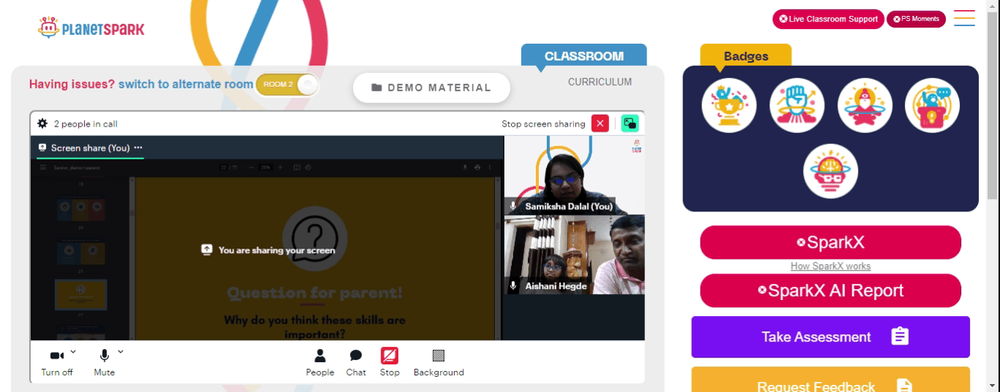The width and height of the screenshot is (1000, 392).
Task: Open PS Moments
Action: 916,19
